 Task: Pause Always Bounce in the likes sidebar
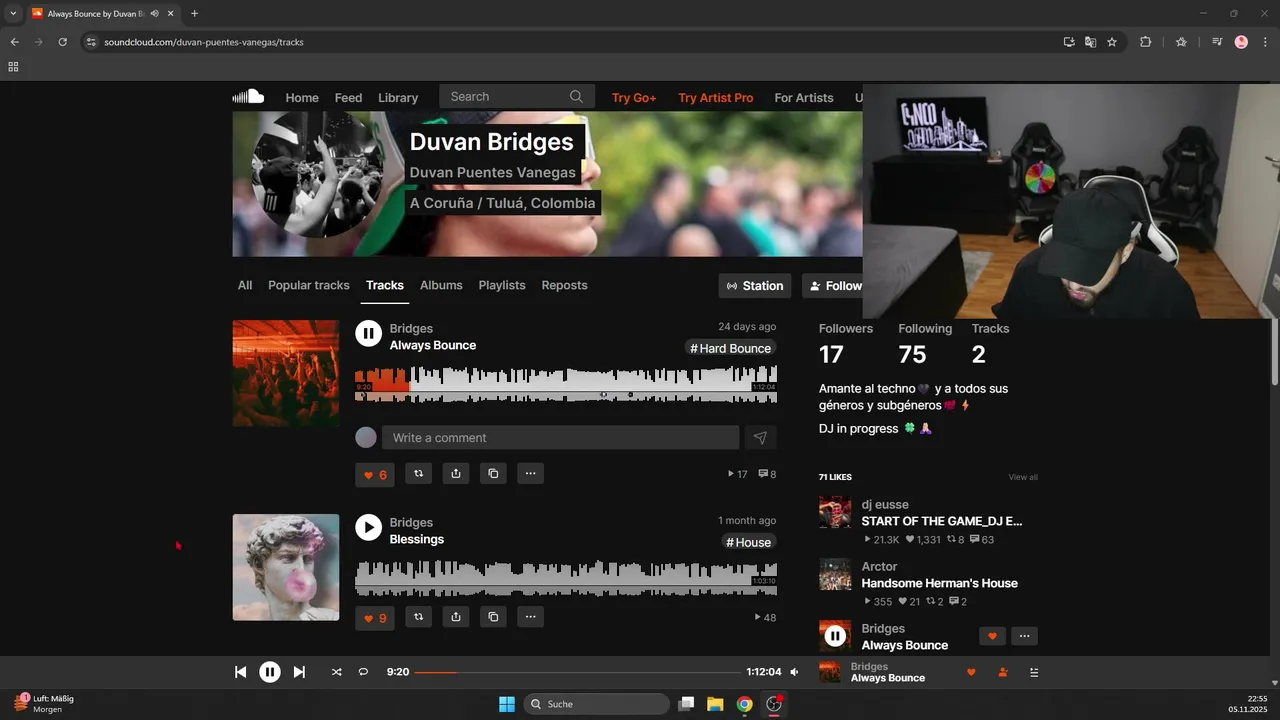tap(835, 636)
